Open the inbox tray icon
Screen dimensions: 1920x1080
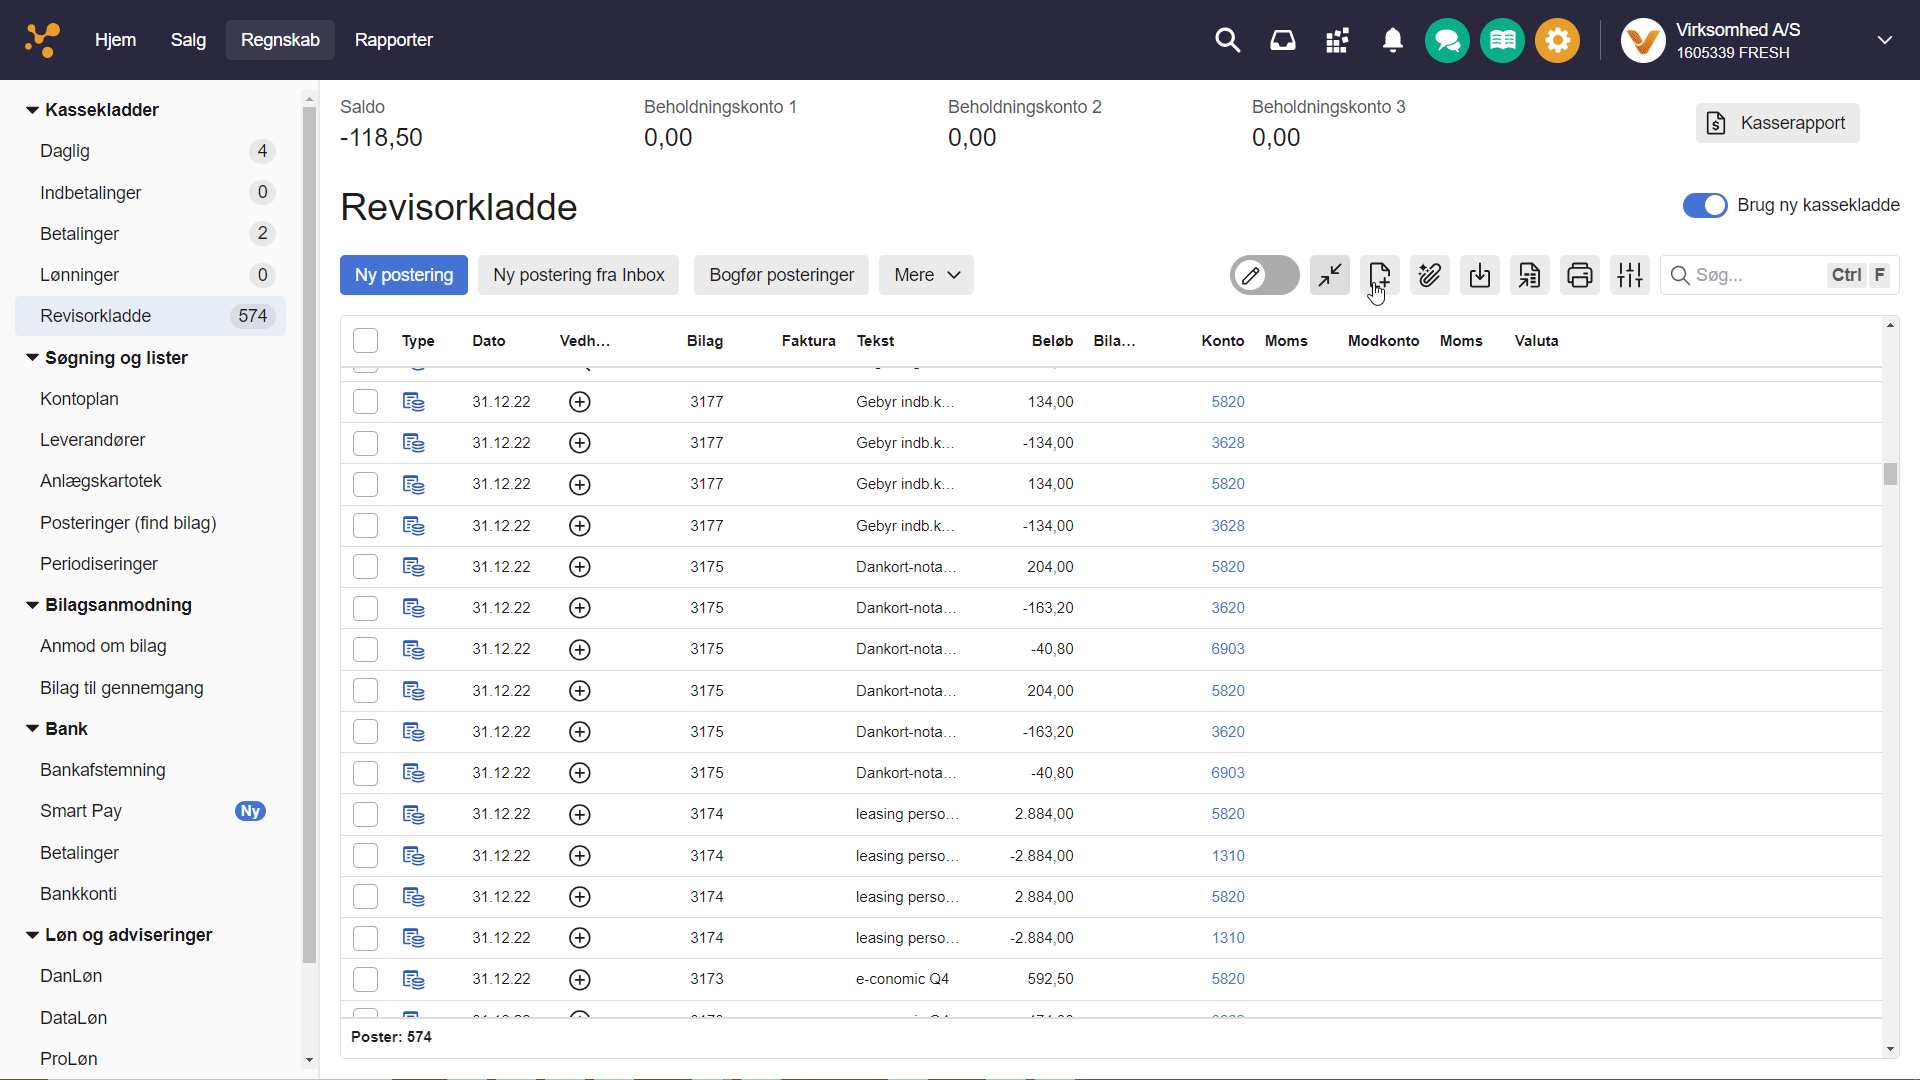pyautogui.click(x=1282, y=40)
